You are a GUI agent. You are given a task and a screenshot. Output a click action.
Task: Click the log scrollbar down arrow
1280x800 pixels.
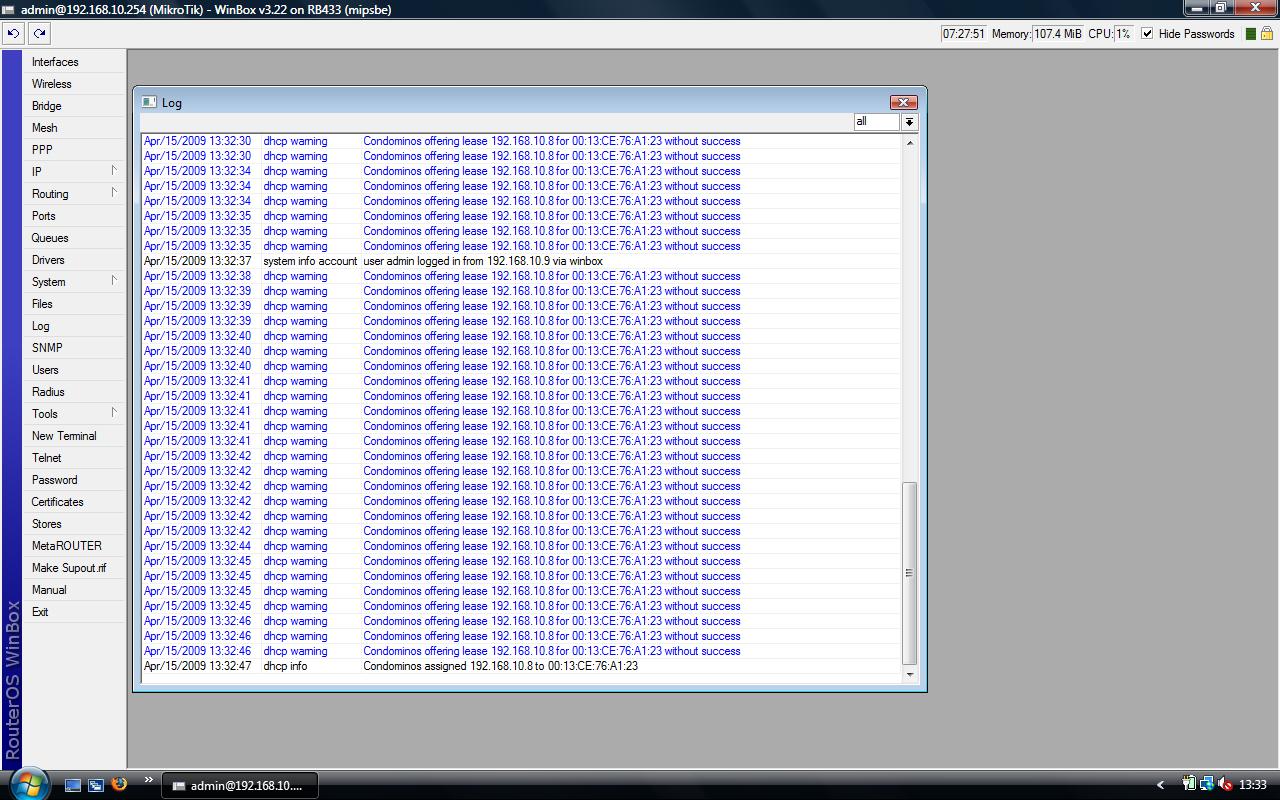pos(910,674)
